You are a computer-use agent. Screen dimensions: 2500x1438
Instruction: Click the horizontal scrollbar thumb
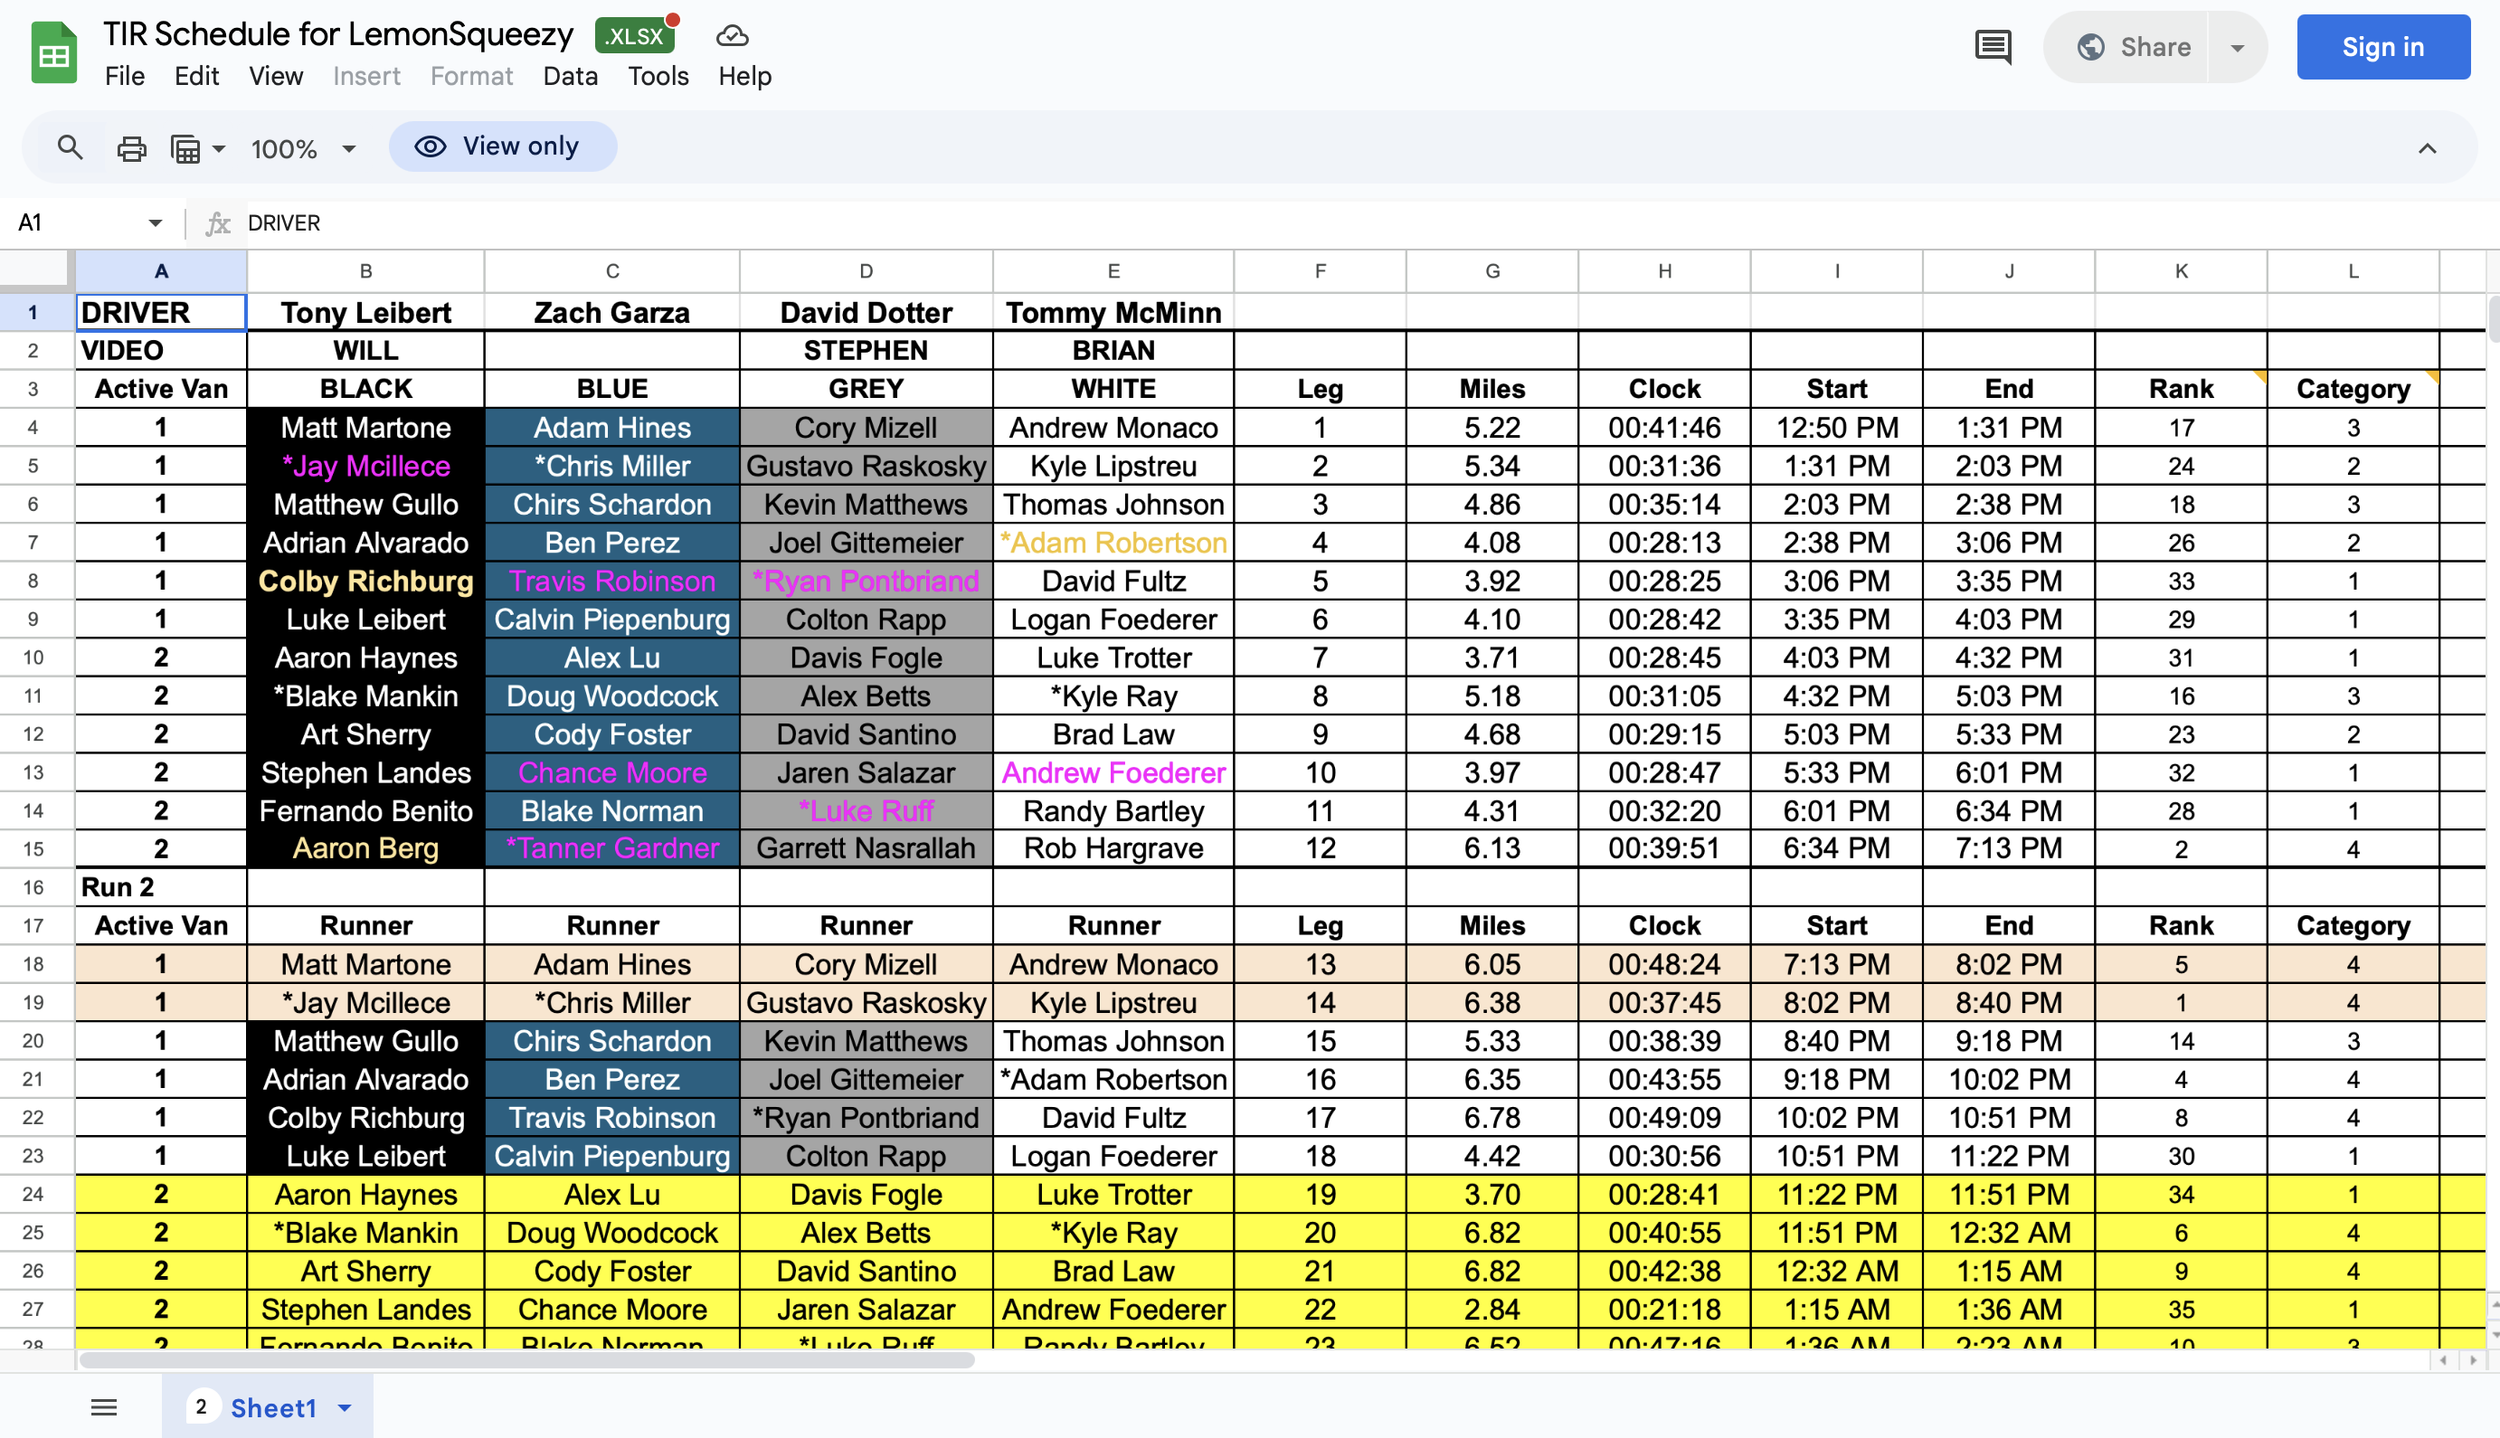coord(527,1360)
